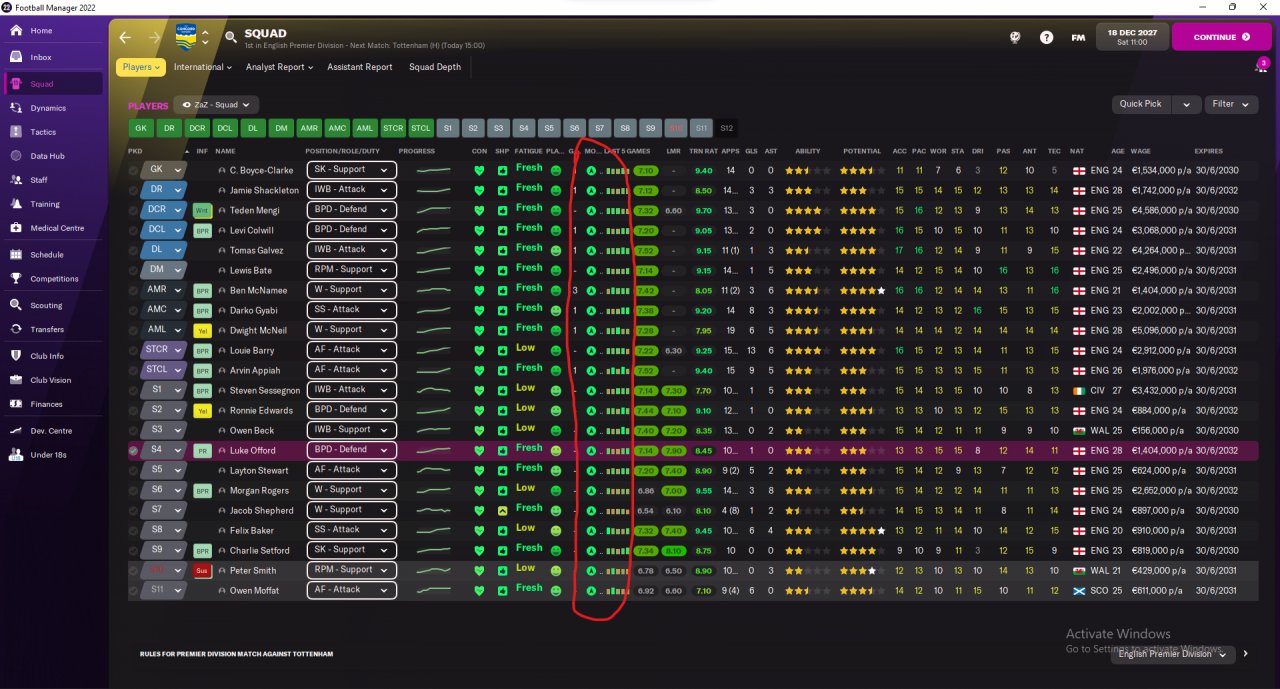Screen dimensions: 1280x689
Task: Open the Dev. Centre
Action: coord(53,431)
